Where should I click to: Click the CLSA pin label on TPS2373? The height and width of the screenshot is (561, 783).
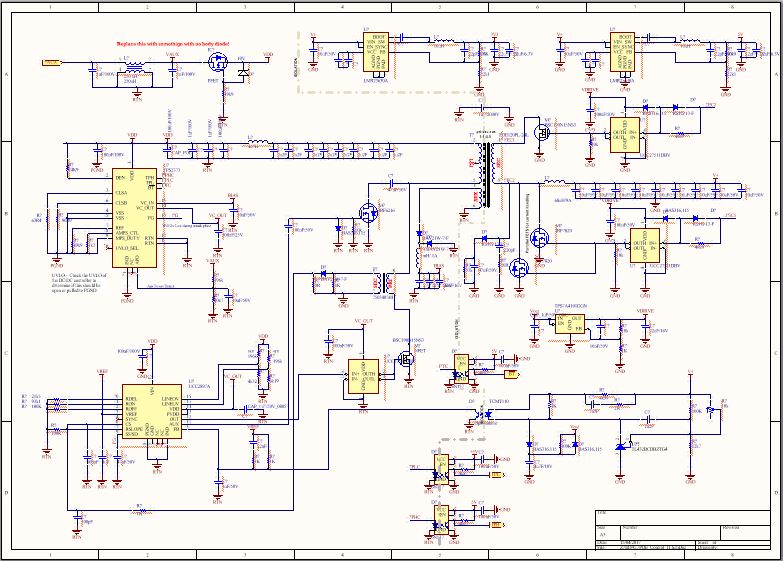tap(121, 192)
